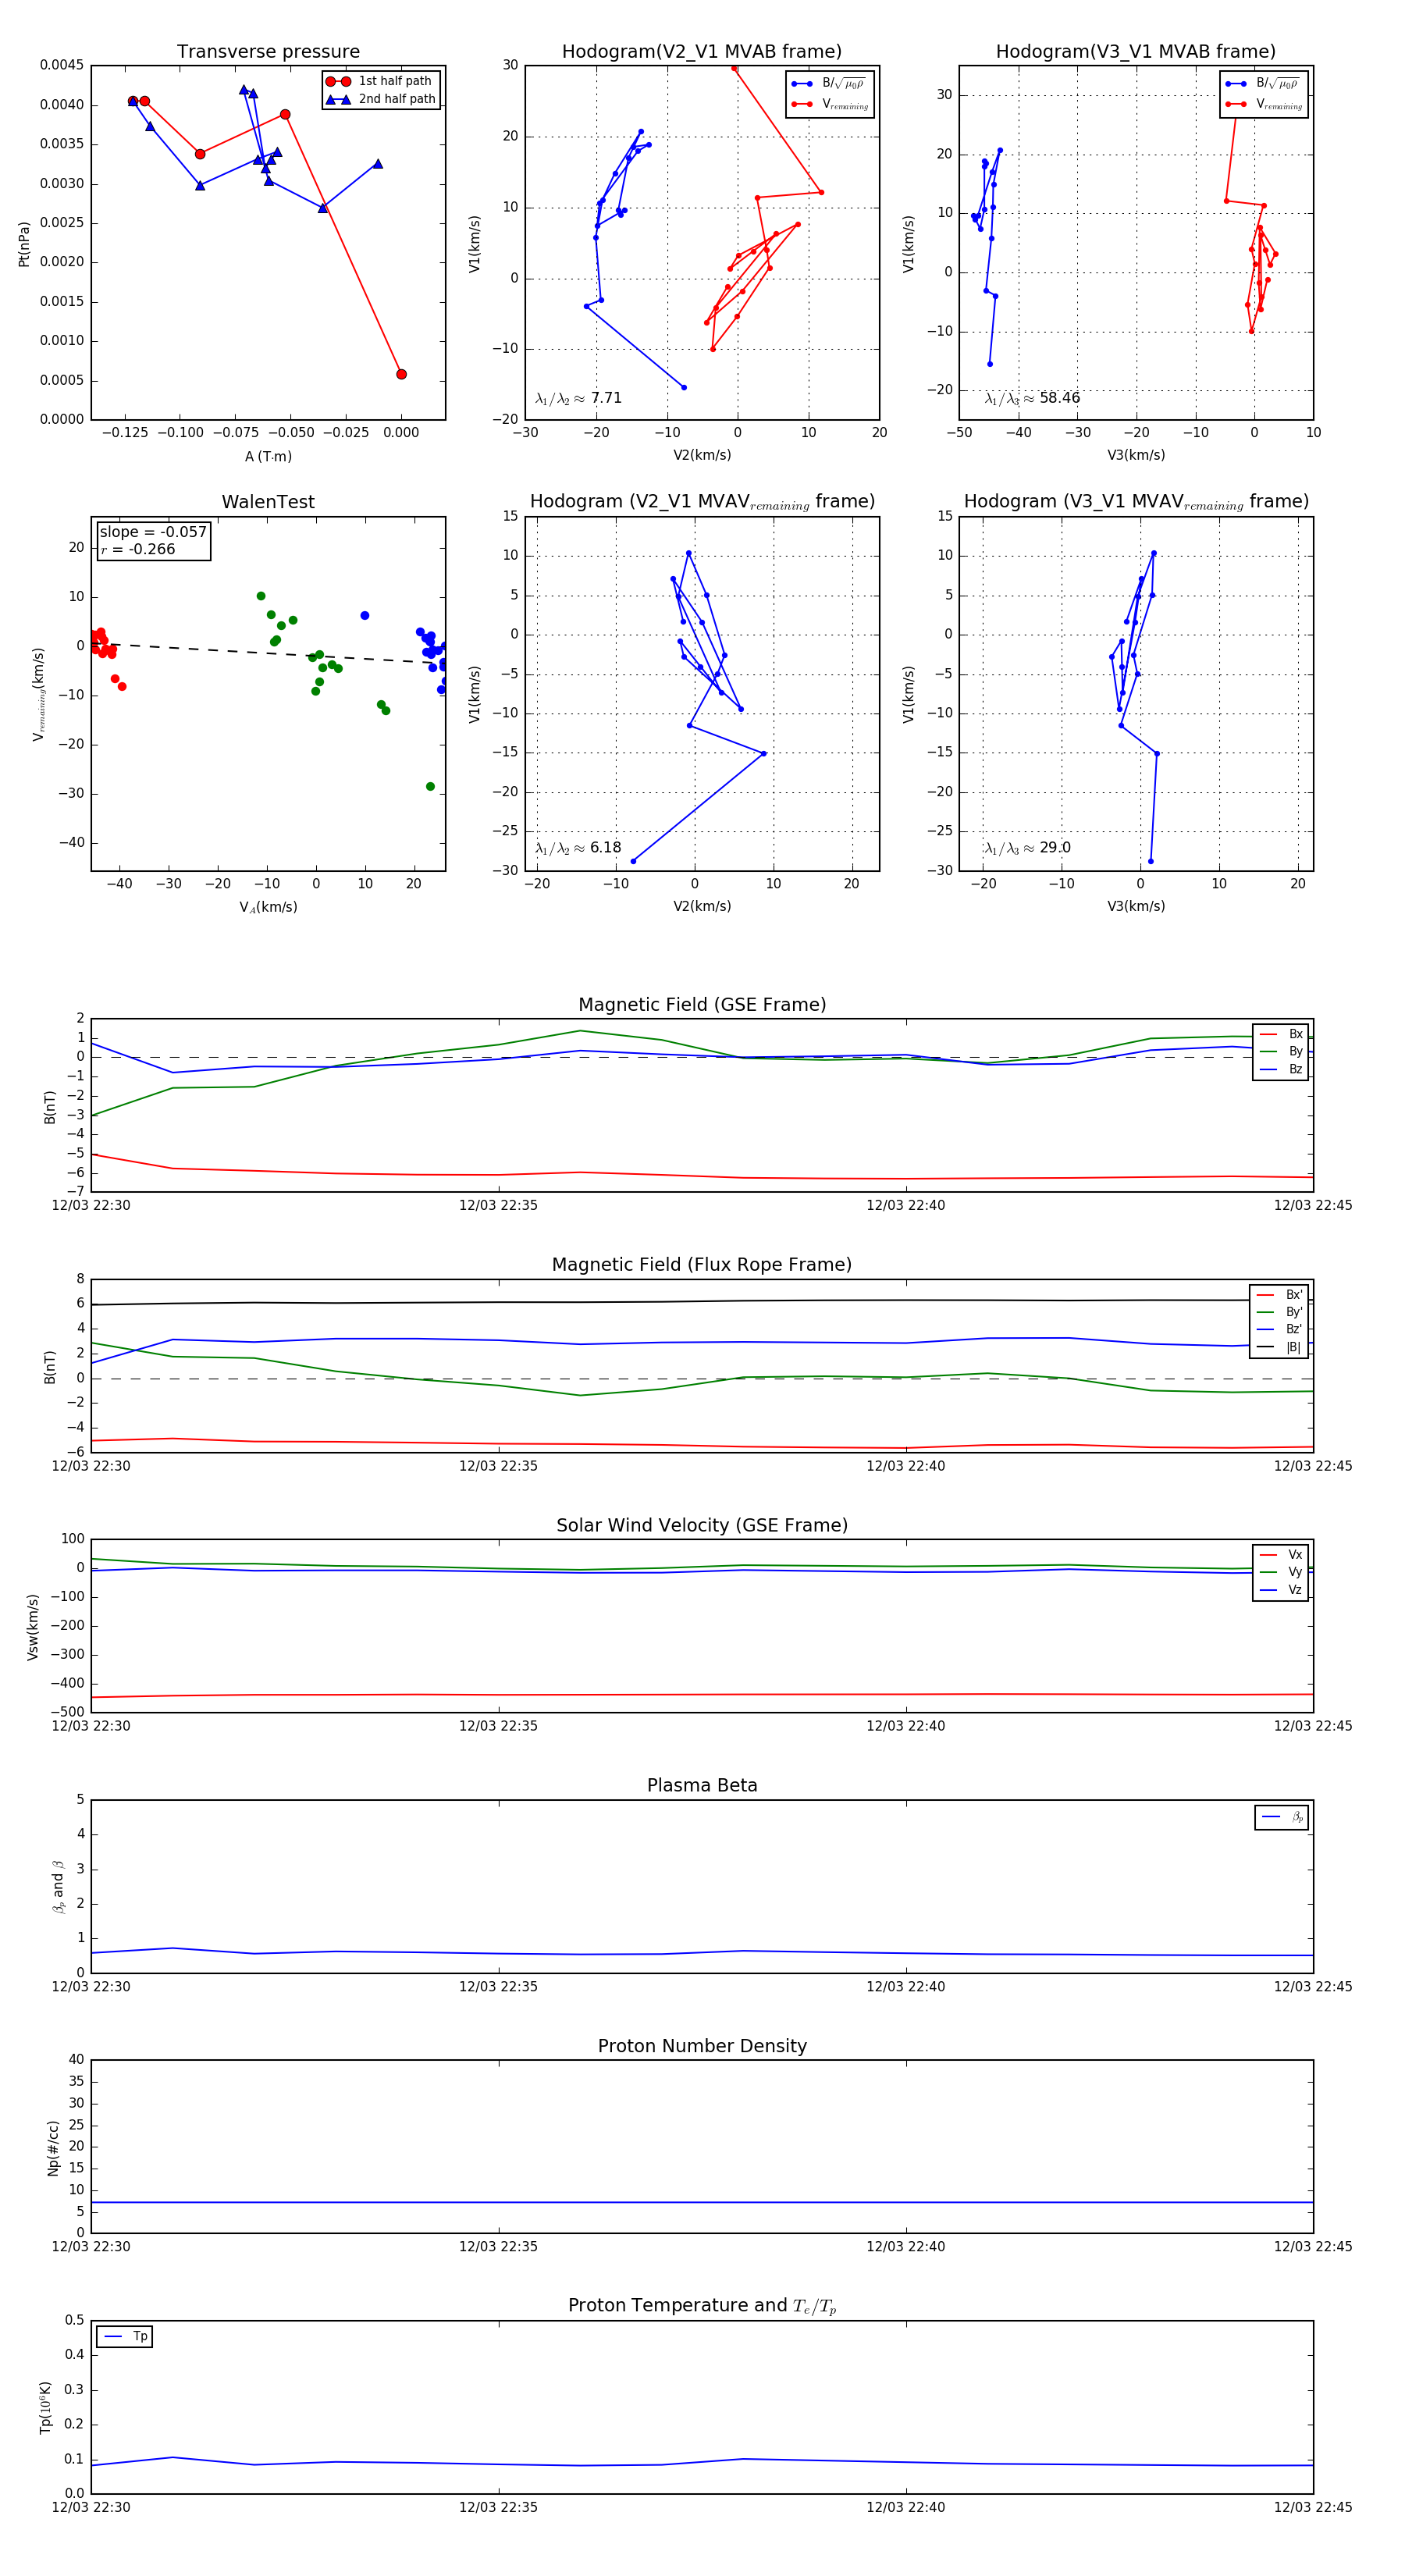This screenshot has width=1405, height=2576.
Task: Click the λ1/λ3 ≈ 29.0 annotation
Action: coord(1027,848)
